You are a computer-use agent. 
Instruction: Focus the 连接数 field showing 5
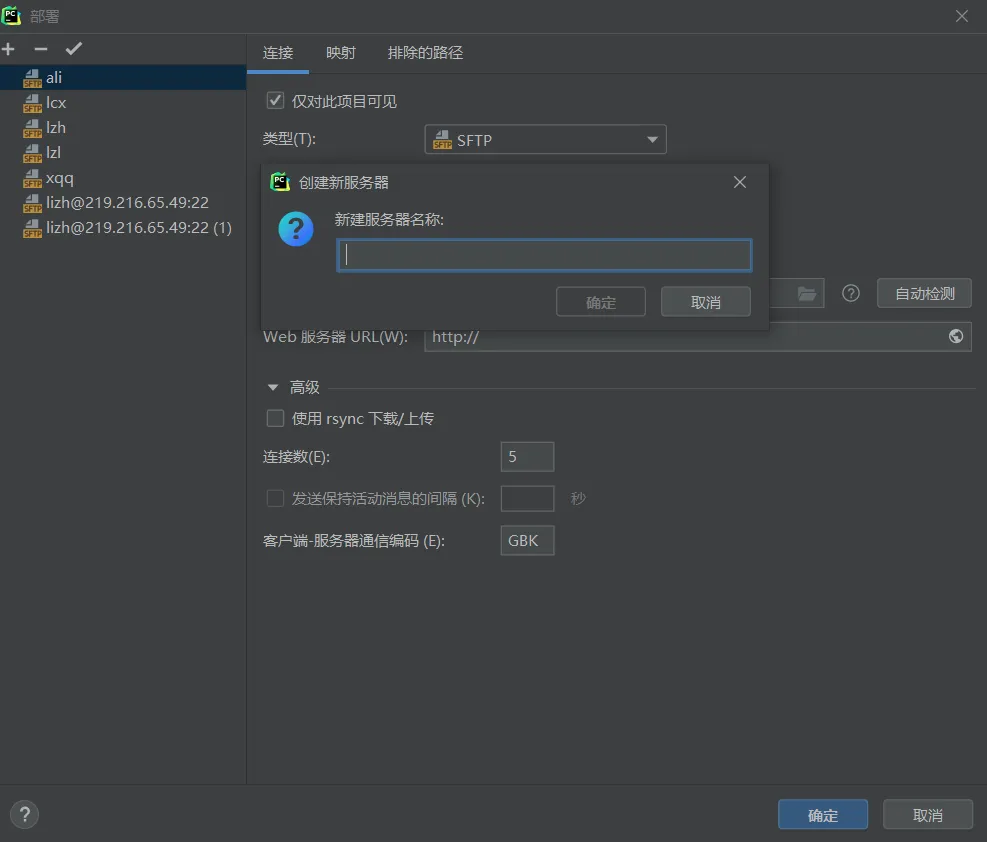point(527,456)
